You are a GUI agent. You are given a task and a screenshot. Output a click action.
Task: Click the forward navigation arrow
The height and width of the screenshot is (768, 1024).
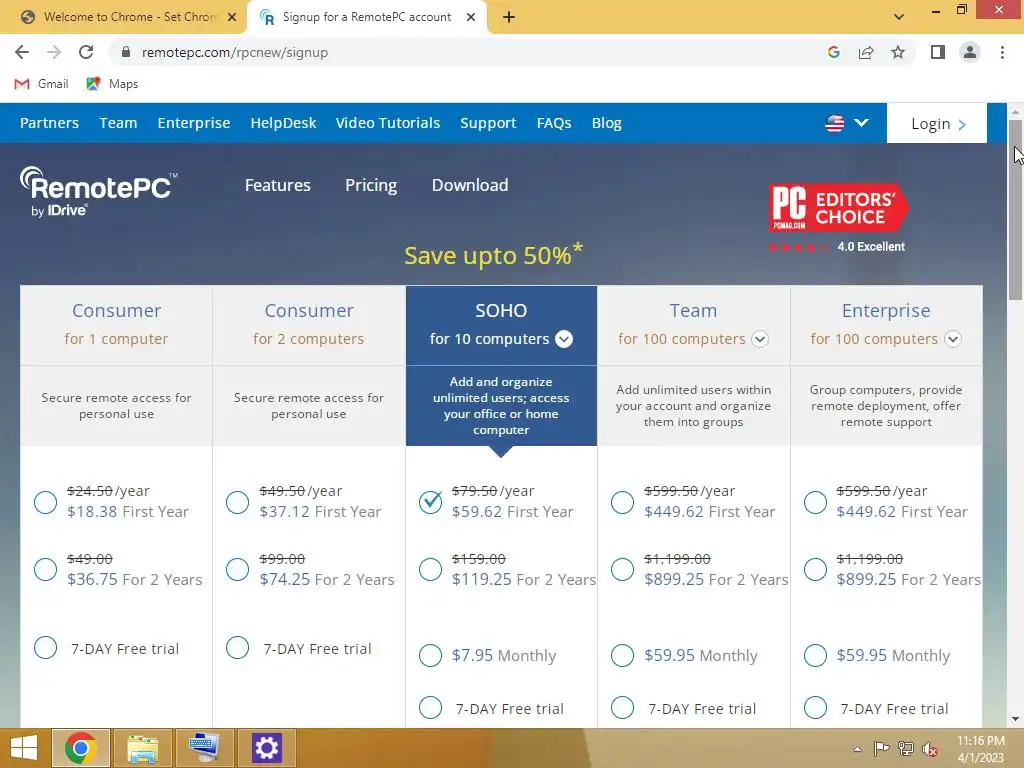pos(54,52)
